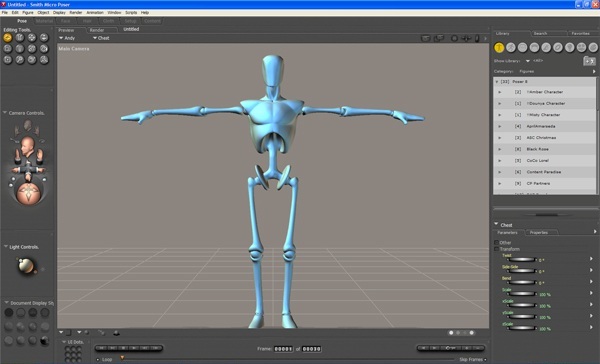The height and width of the screenshot is (364, 600).
Task: Click the Twist parameter dial
Action: (x=522, y=260)
